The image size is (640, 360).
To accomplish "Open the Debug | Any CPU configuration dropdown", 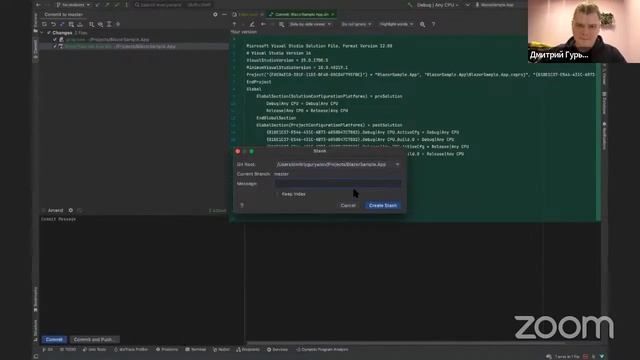I will [x=438, y=5].
